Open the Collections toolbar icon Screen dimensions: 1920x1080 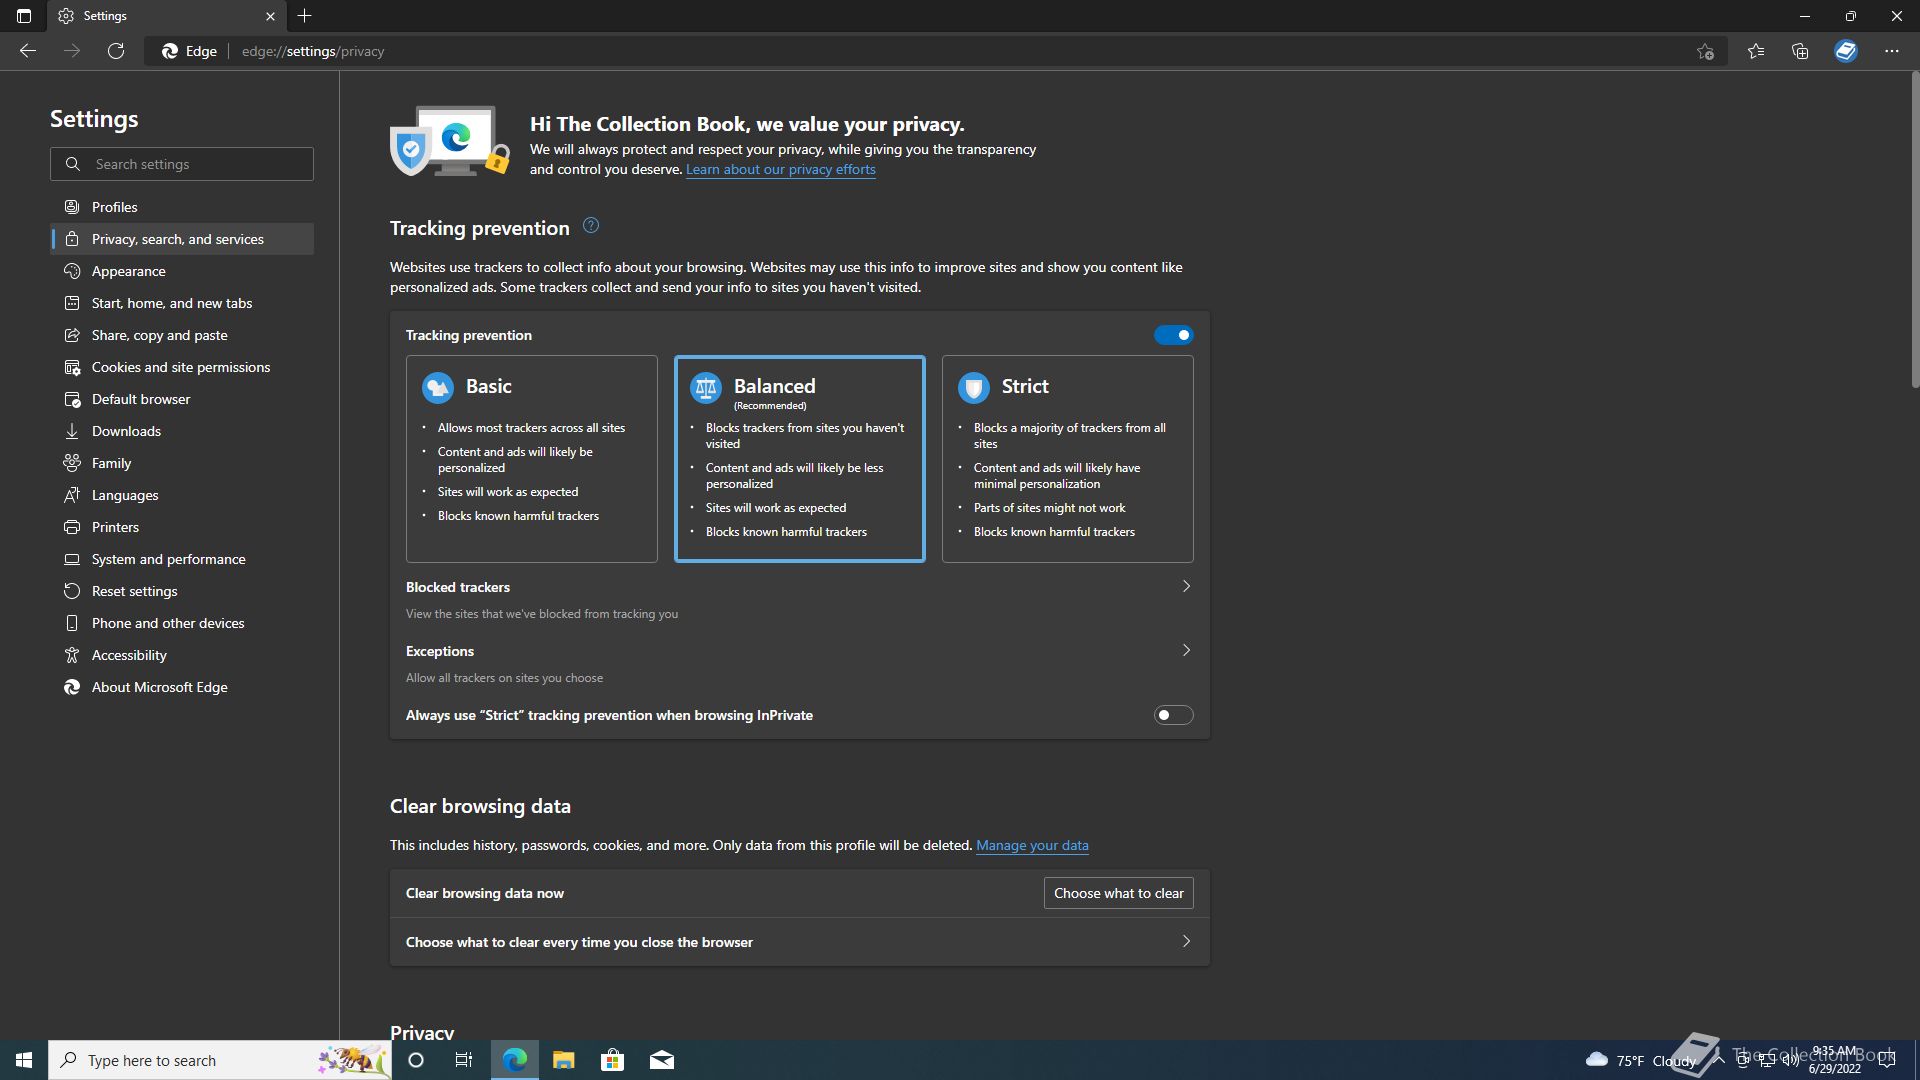point(1800,51)
